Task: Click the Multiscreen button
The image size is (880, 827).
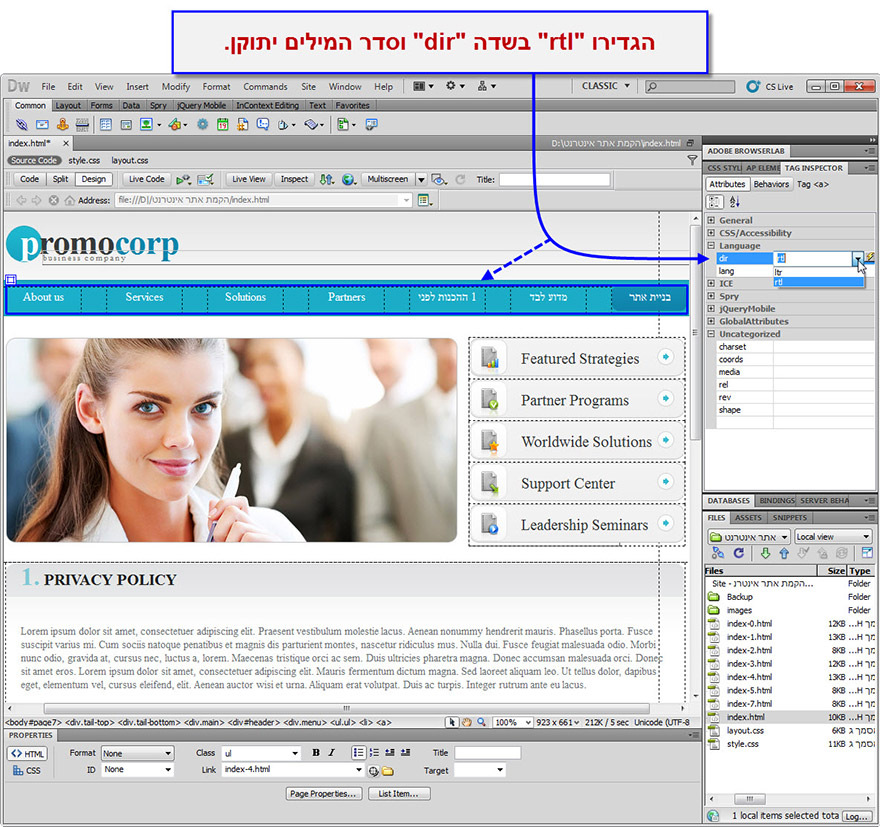Action: (x=388, y=179)
